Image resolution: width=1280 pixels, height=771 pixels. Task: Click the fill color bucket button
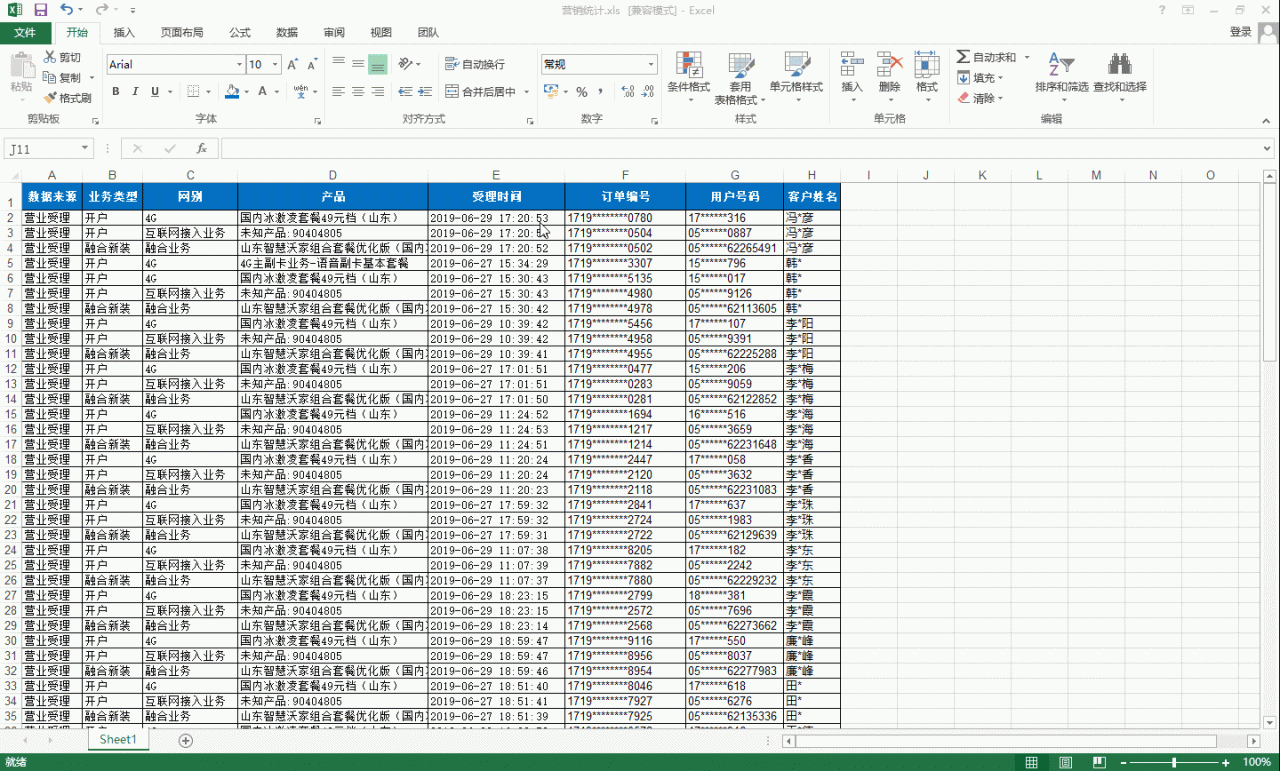(232, 92)
